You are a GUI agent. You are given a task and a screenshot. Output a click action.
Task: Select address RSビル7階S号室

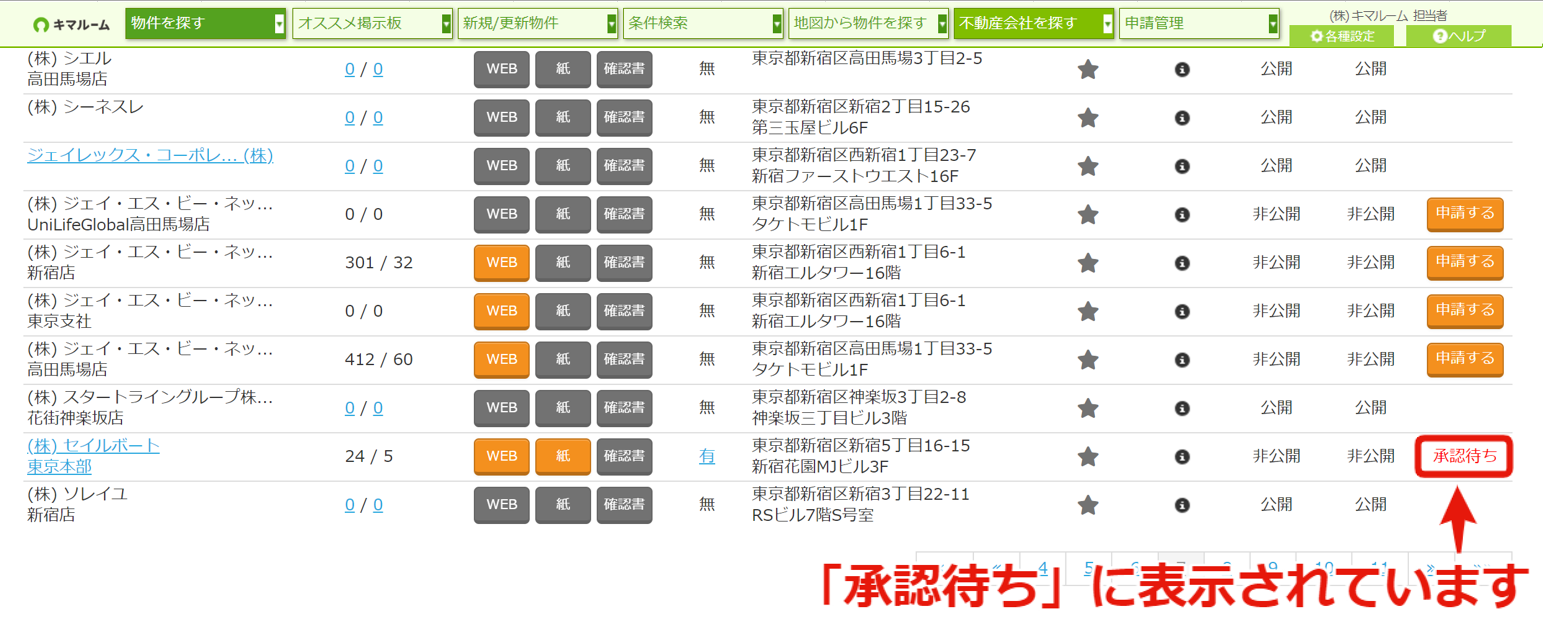[x=813, y=515]
